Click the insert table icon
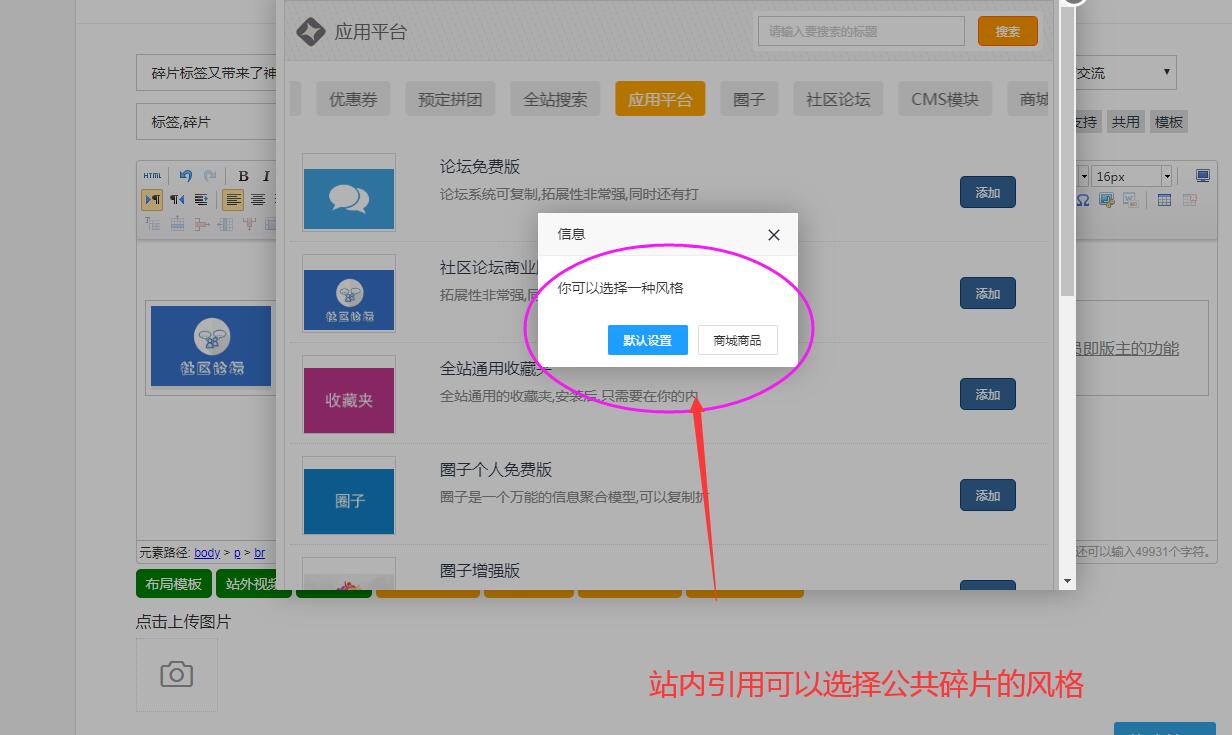The height and width of the screenshot is (735, 1232). pyautogui.click(x=1164, y=200)
